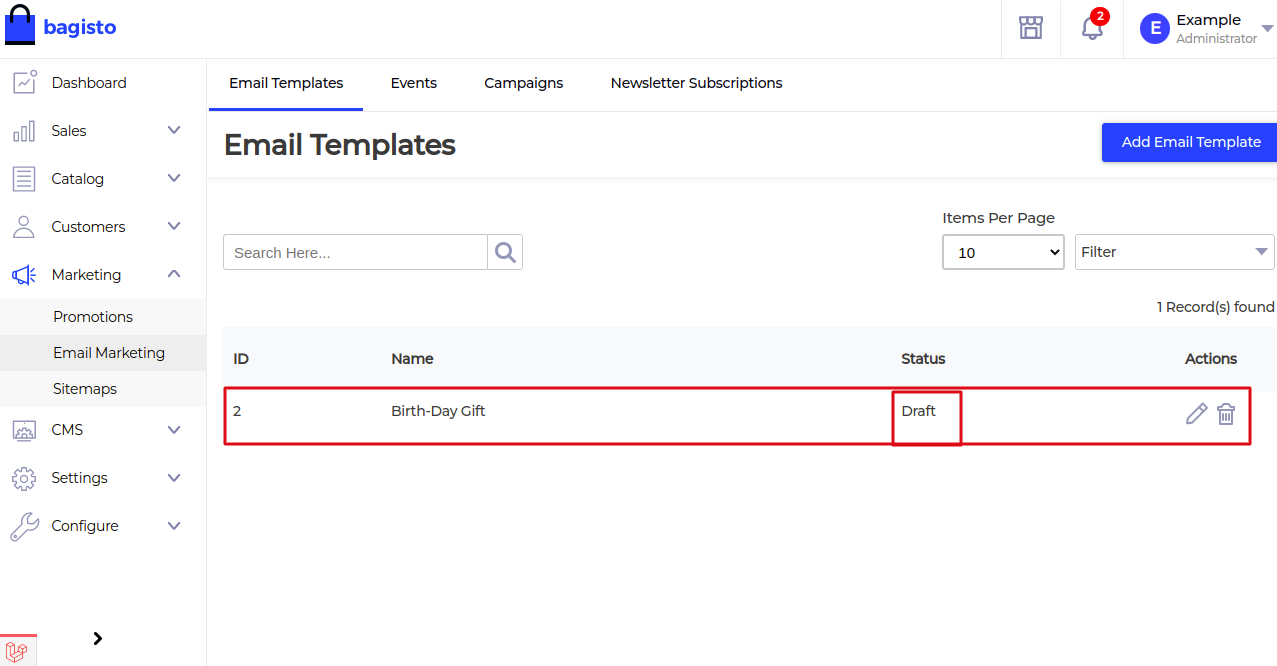Open the notifications bell

1090,28
